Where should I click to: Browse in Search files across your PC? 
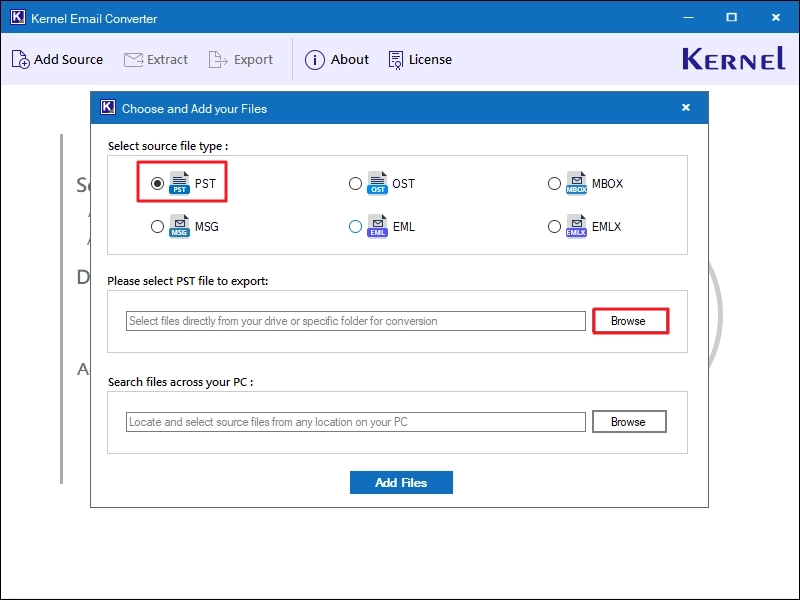[x=629, y=422]
